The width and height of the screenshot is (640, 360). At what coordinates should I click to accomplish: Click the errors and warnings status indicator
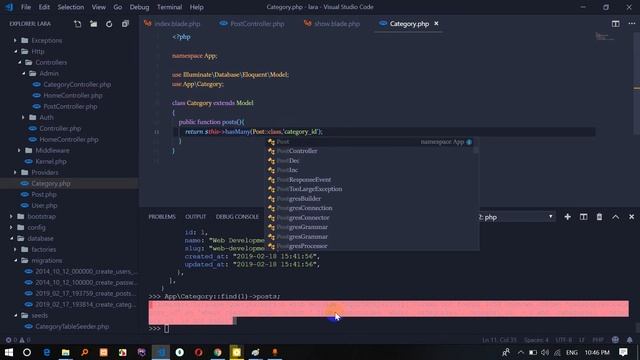pos(18,340)
